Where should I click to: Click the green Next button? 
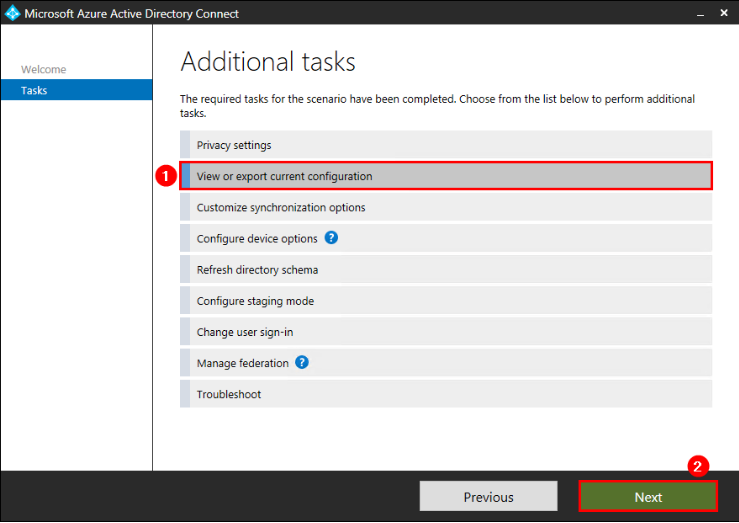click(x=648, y=496)
